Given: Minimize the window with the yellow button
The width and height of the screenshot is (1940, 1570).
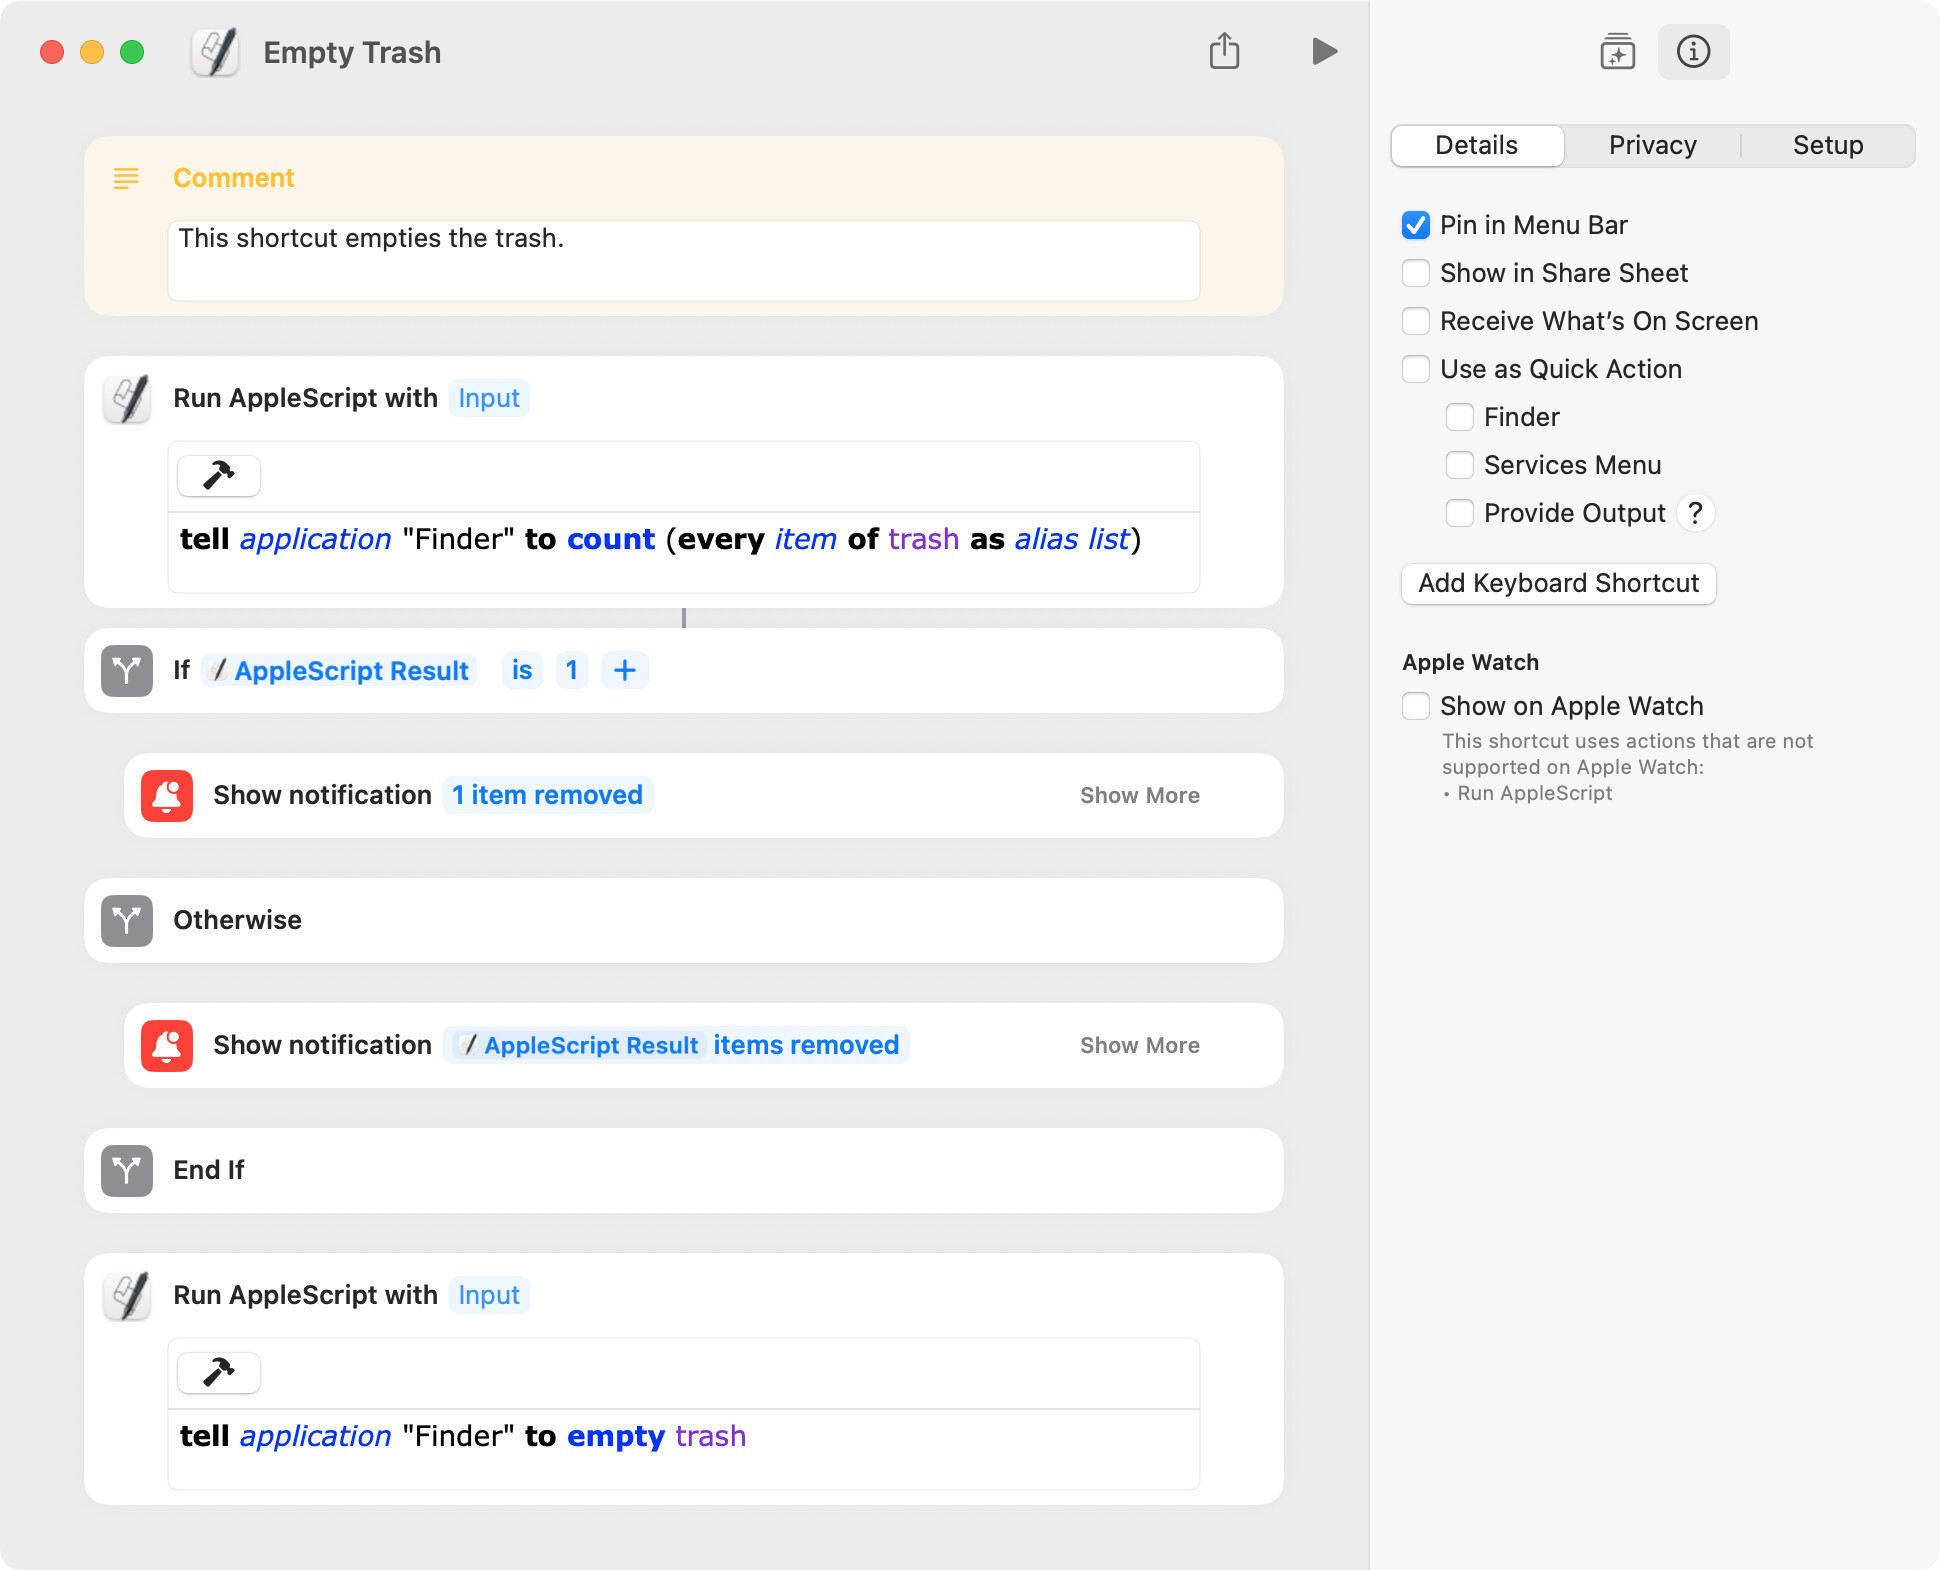Looking at the screenshot, I should click(92, 52).
